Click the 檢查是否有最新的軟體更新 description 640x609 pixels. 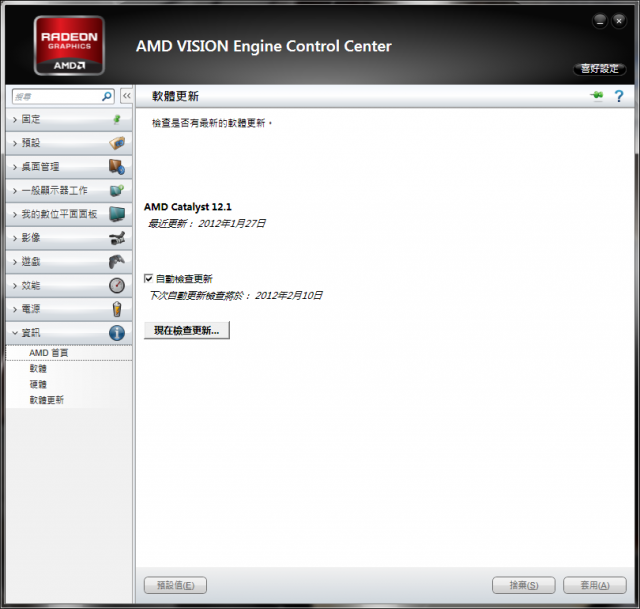point(212,123)
